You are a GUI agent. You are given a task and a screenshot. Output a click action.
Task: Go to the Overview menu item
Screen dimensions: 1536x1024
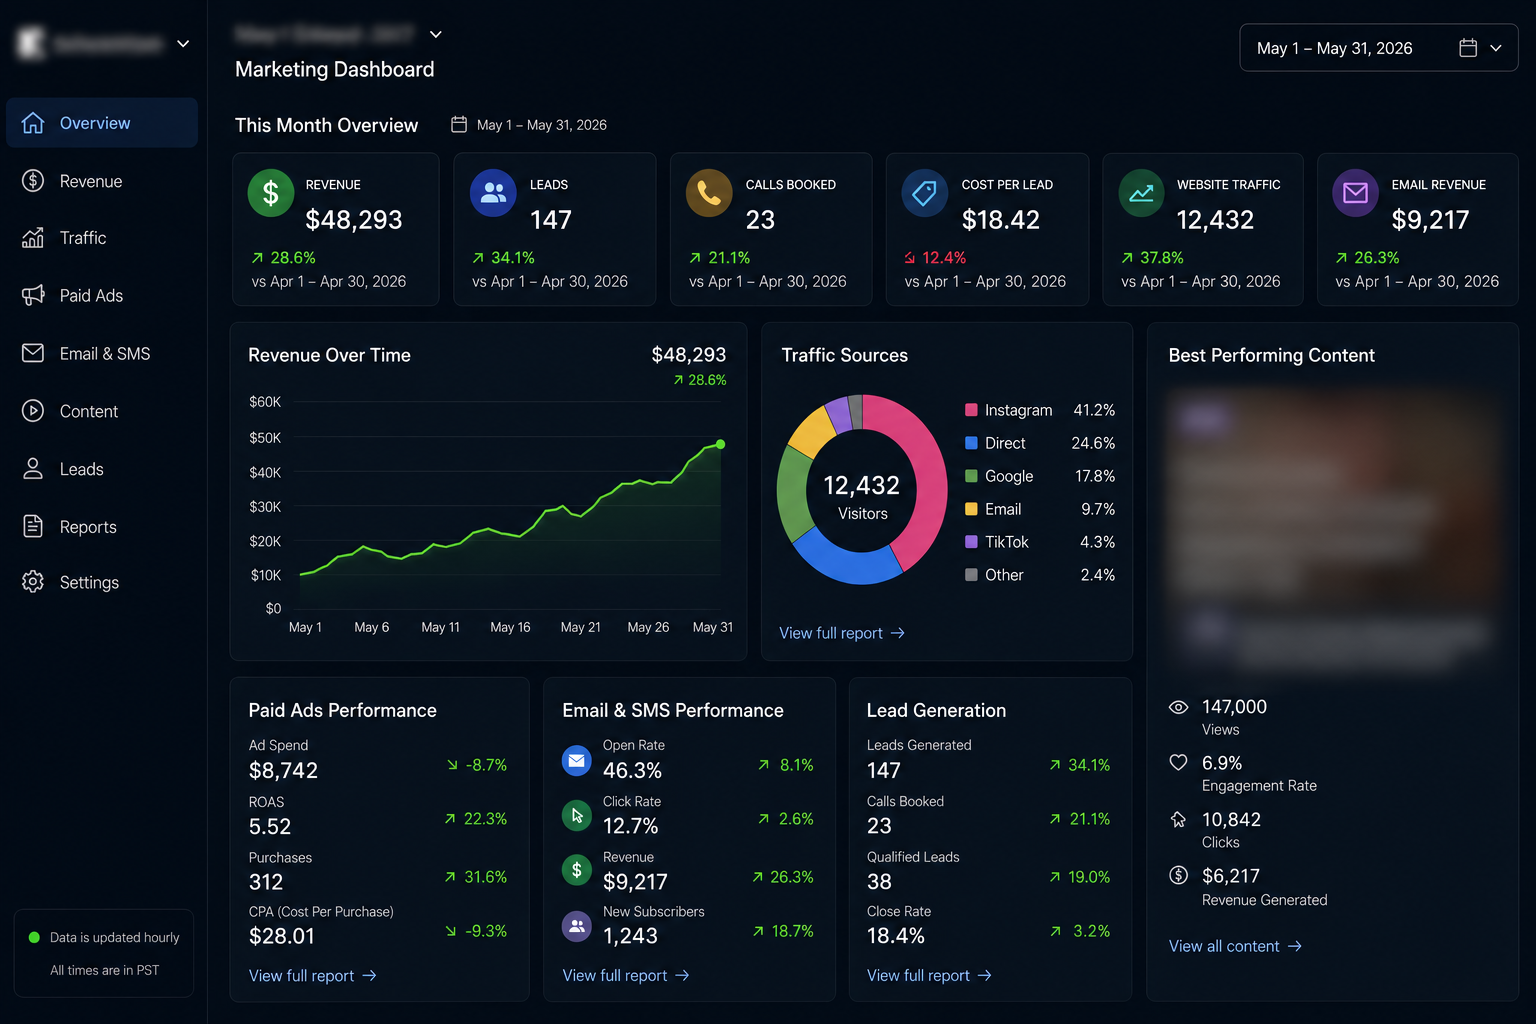[x=102, y=123]
